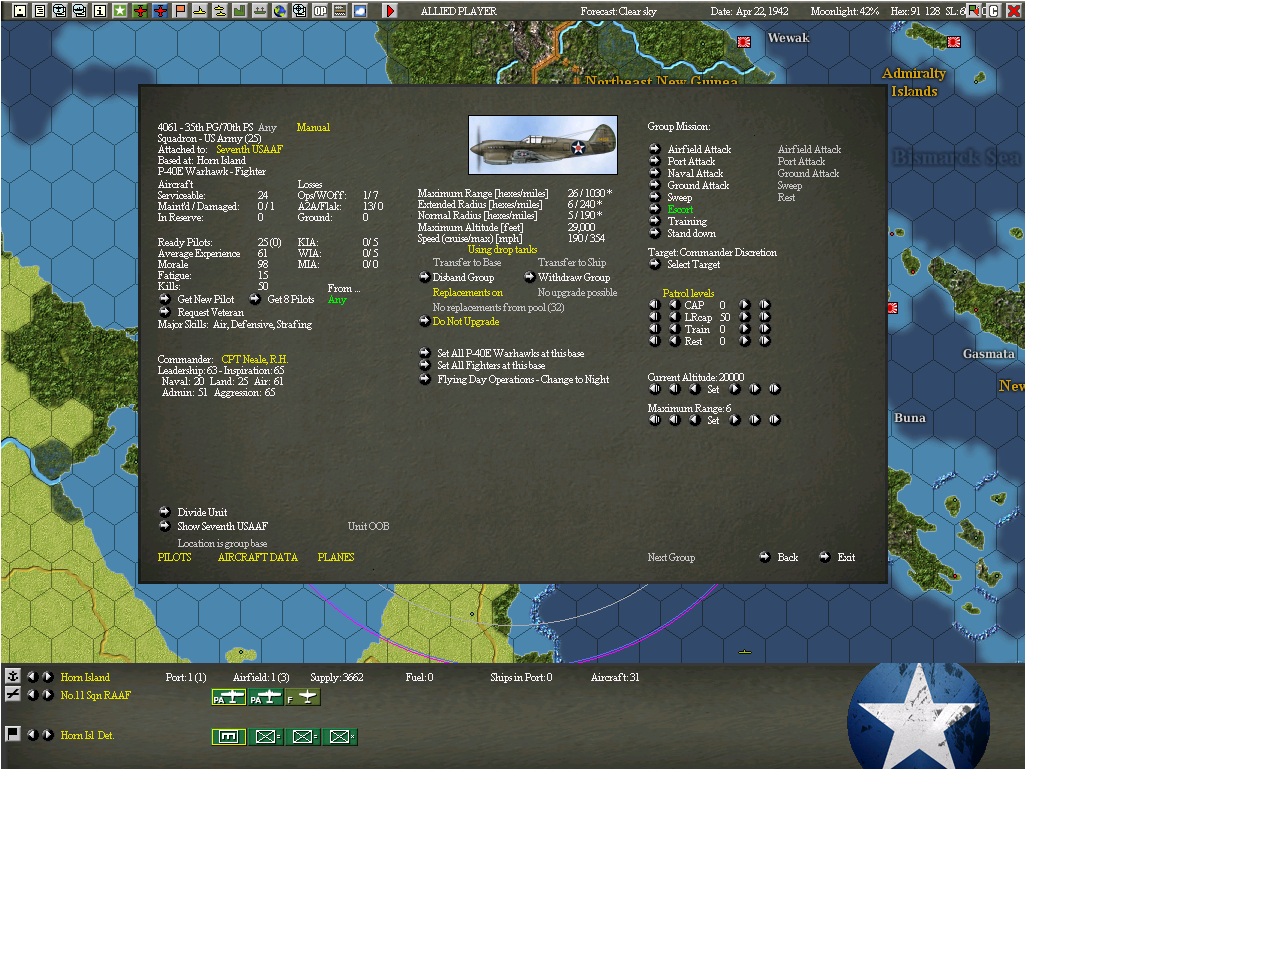Click the yellow 'Horn Island' base name
Screen dimensions: 1280x960
point(85,677)
